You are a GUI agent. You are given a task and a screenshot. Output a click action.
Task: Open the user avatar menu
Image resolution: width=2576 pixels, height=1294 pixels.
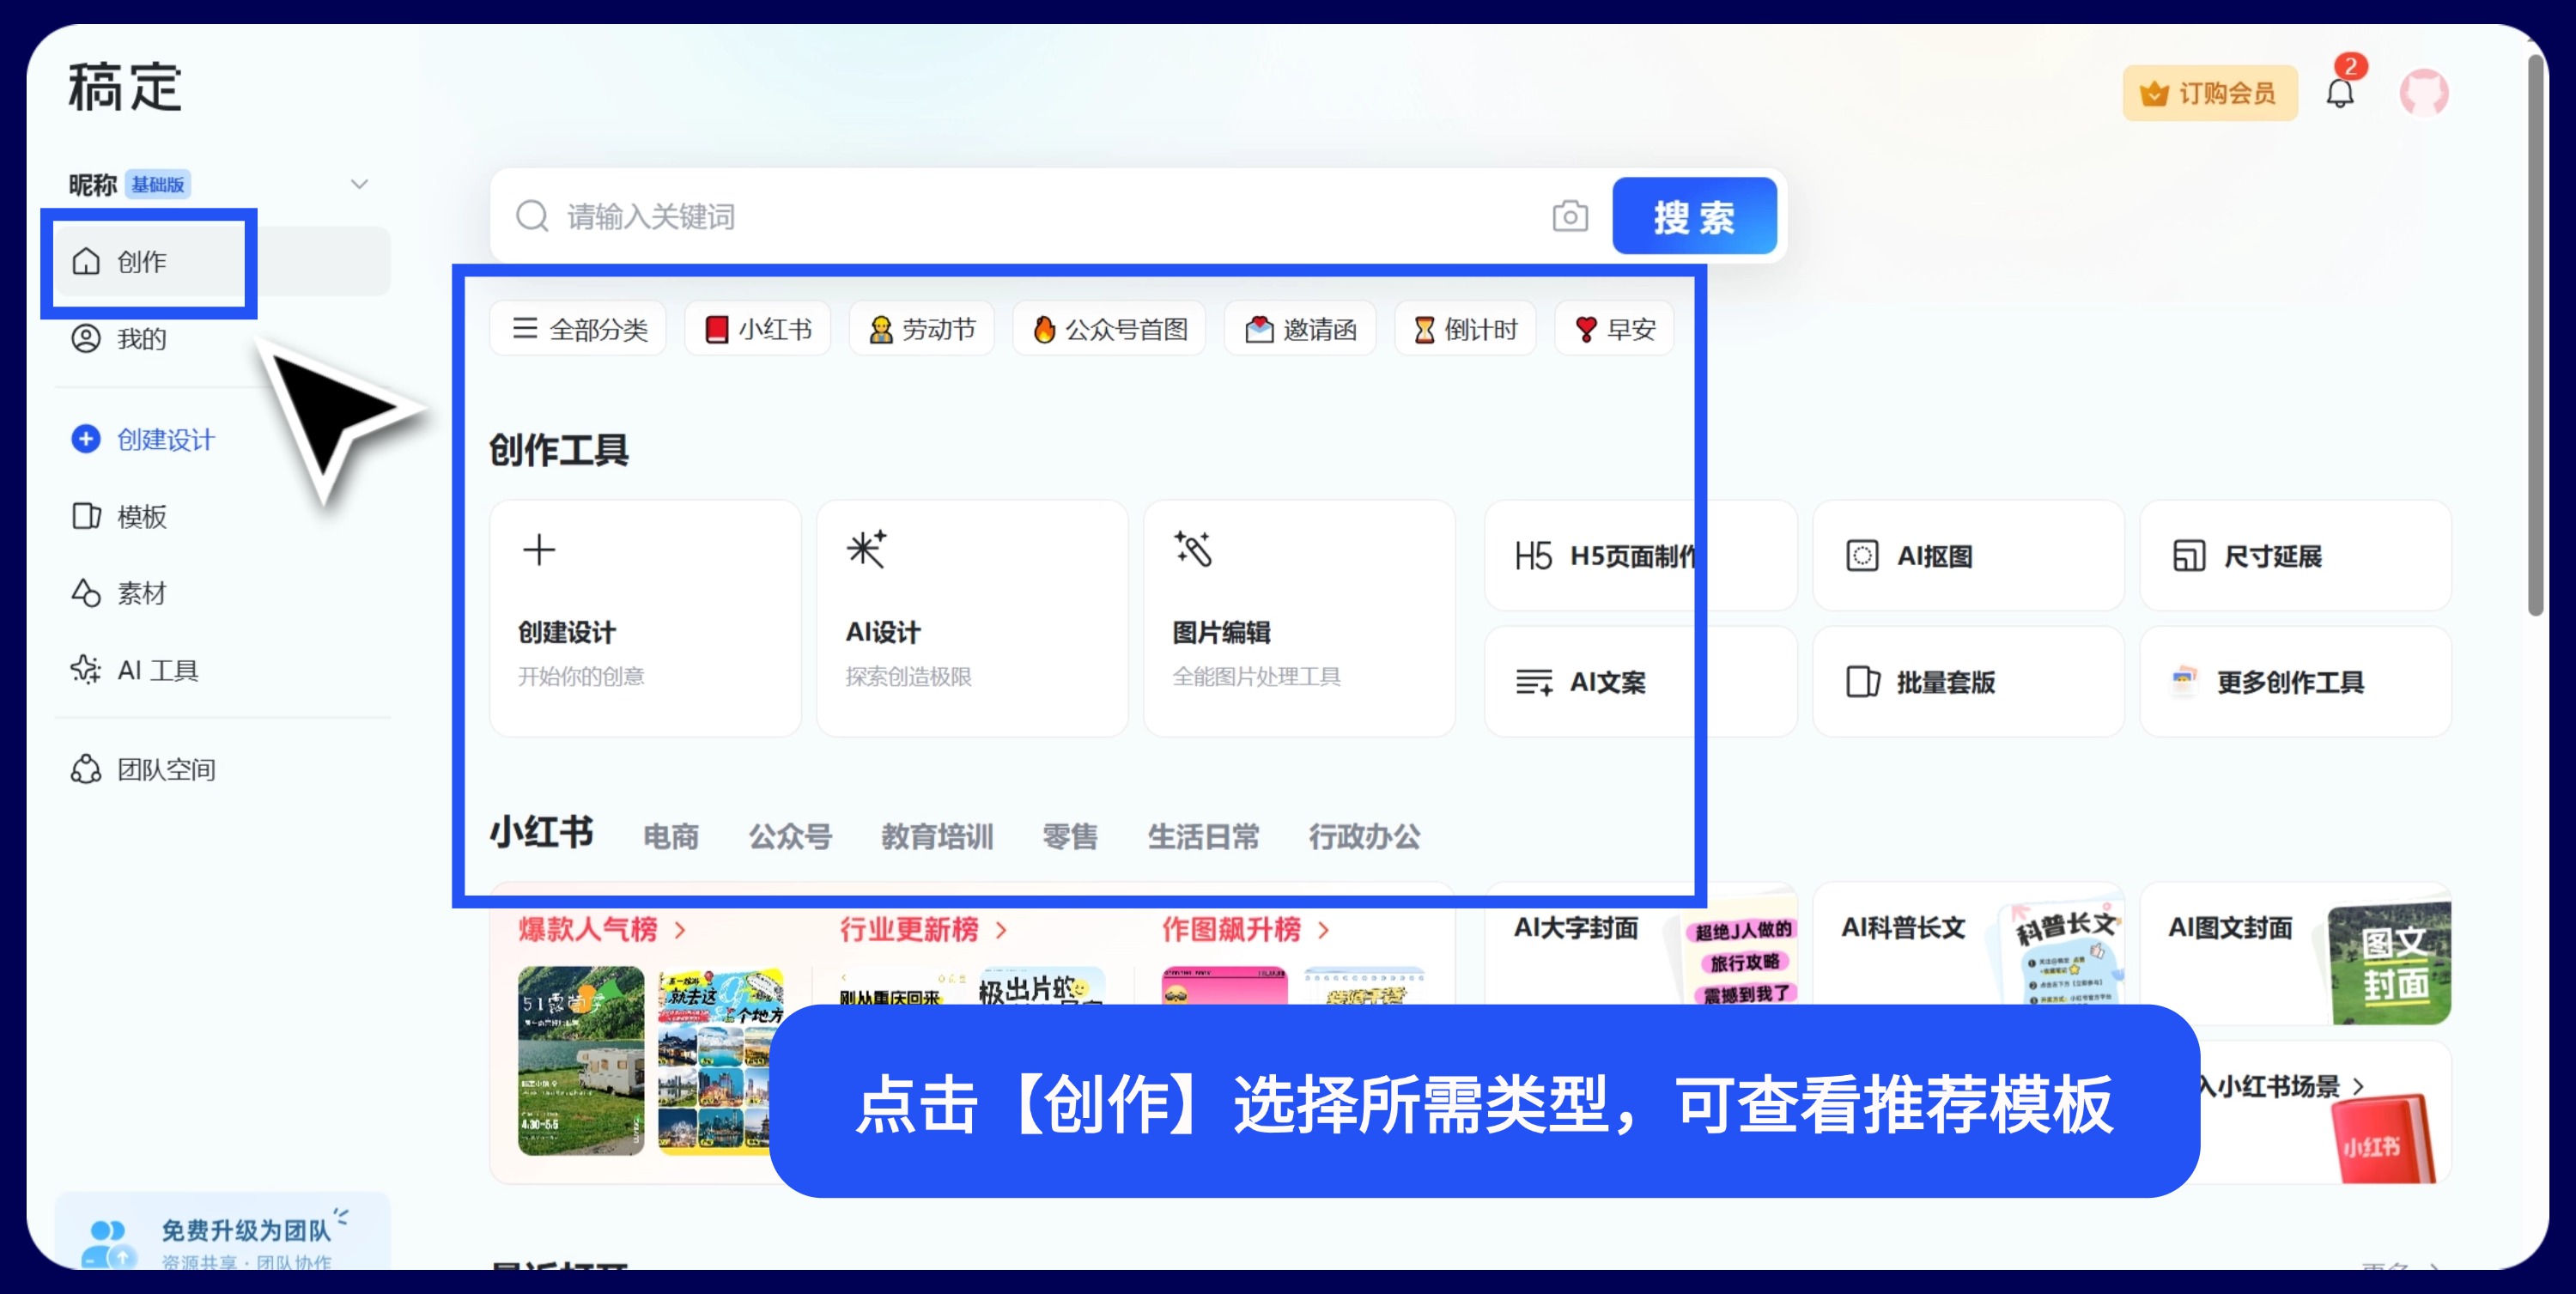[2424, 93]
